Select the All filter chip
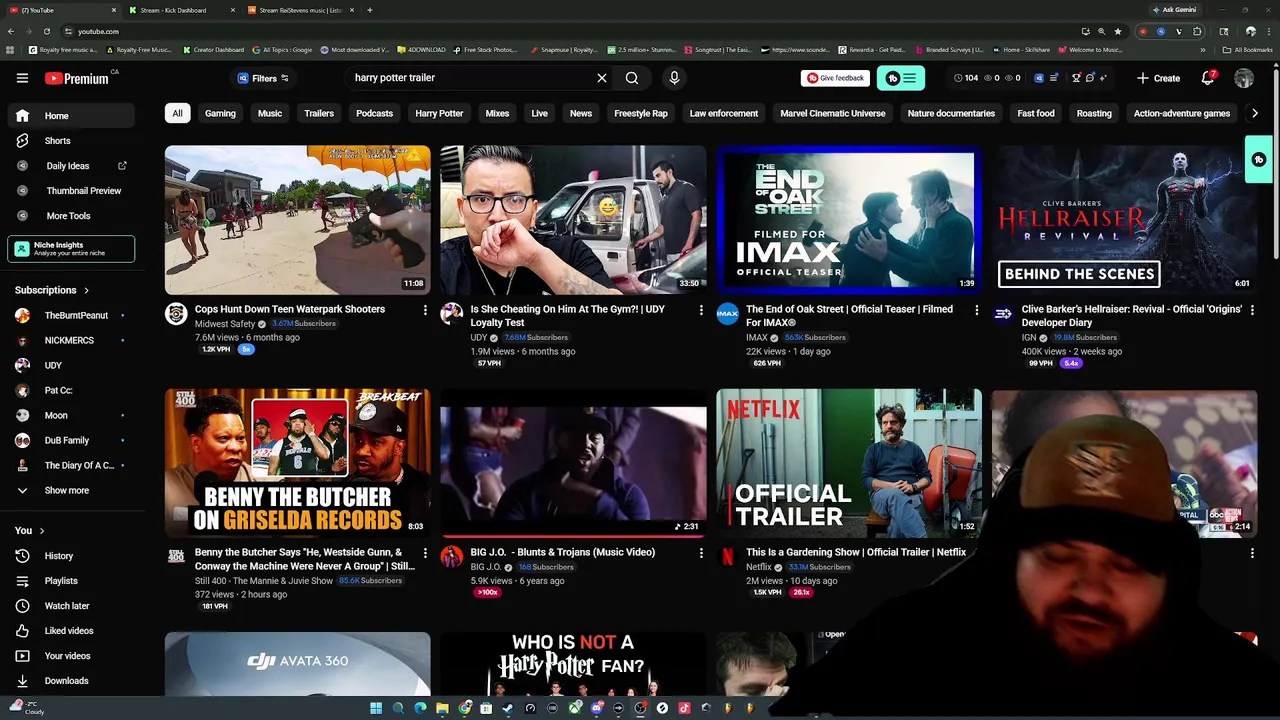This screenshot has height=720, width=1280. click(x=177, y=113)
